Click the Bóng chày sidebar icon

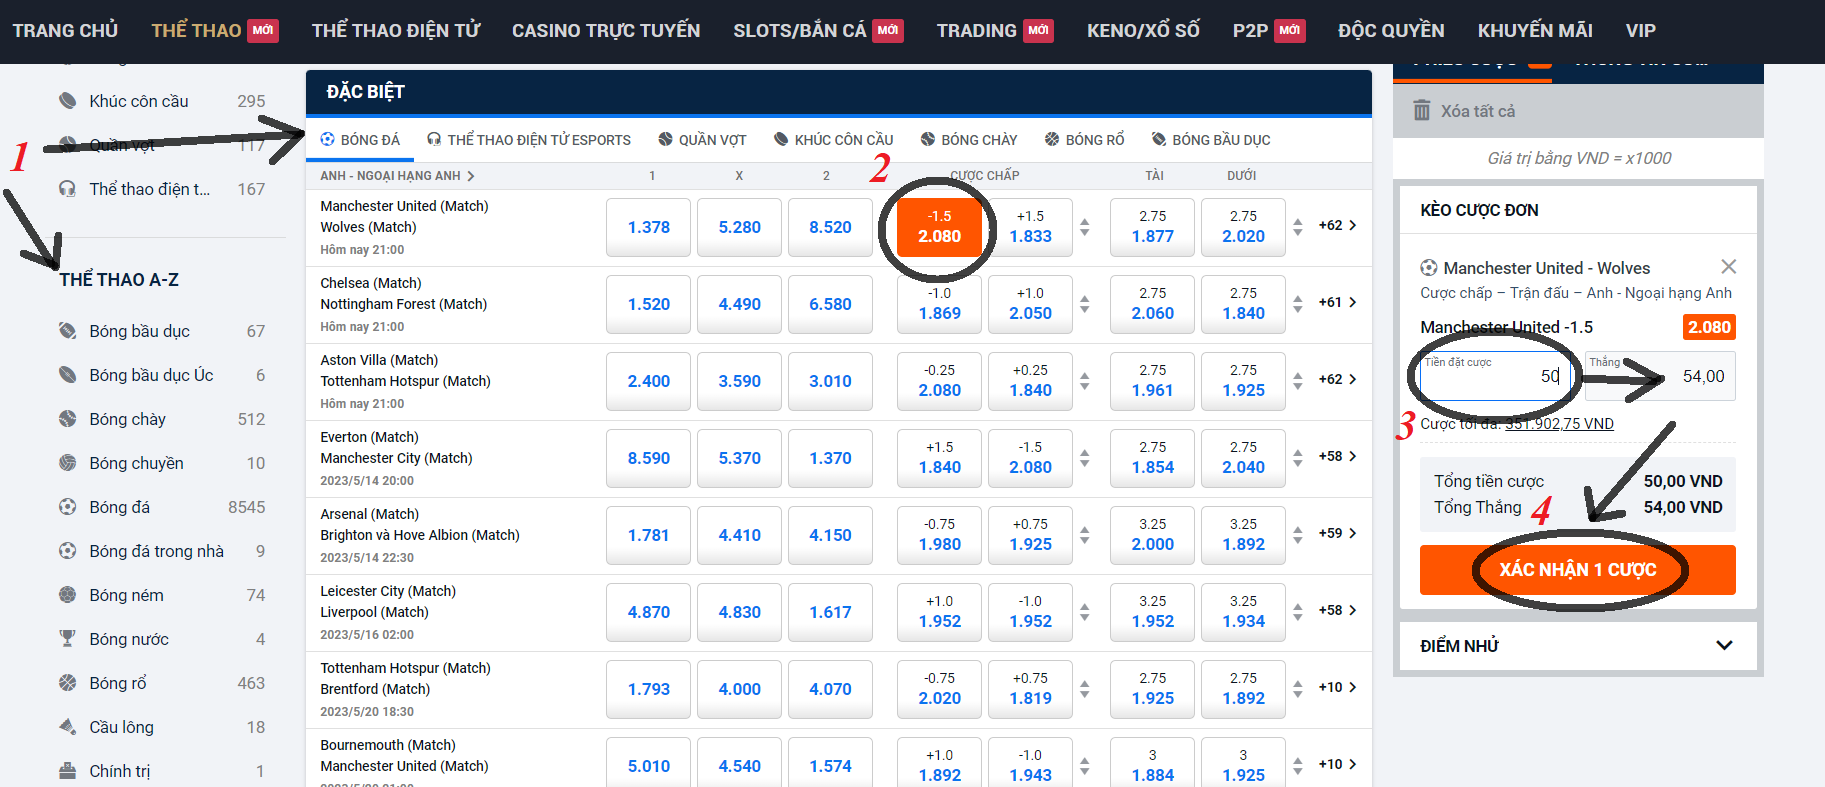tap(67, 419)
